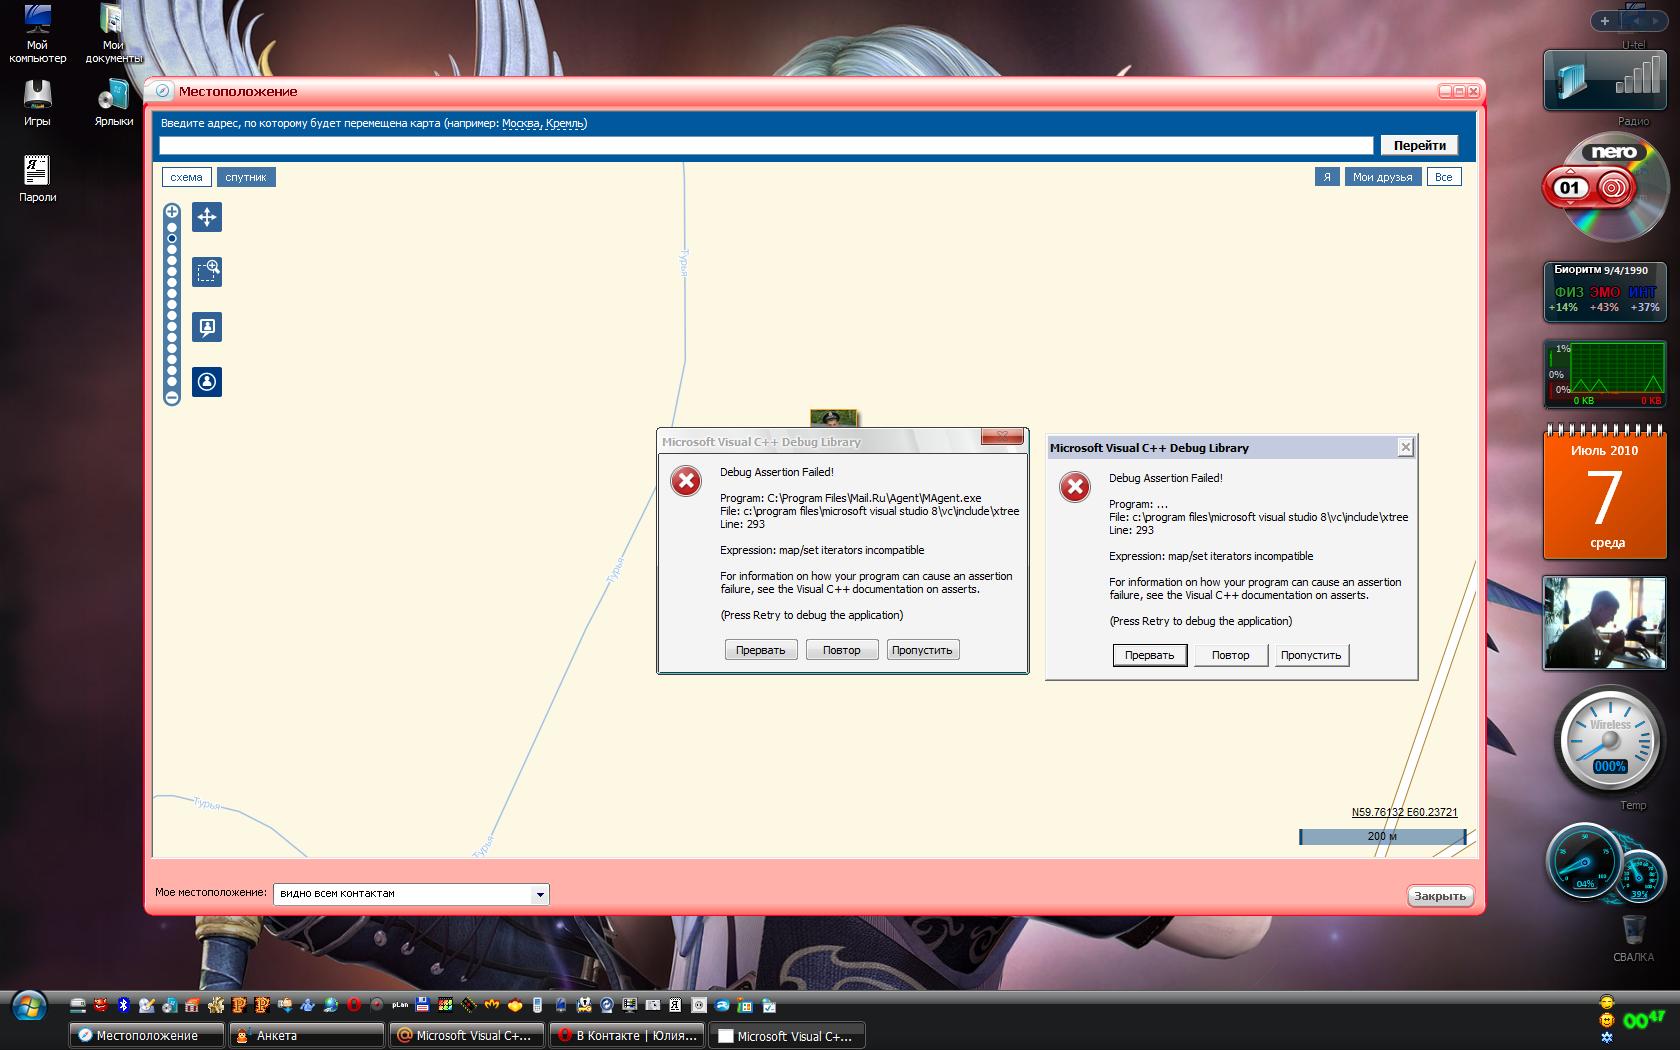Click the N59.76132 E60.23721 coordinates link
The height and width of the screenshot is (1050, 1680).
1404,813
